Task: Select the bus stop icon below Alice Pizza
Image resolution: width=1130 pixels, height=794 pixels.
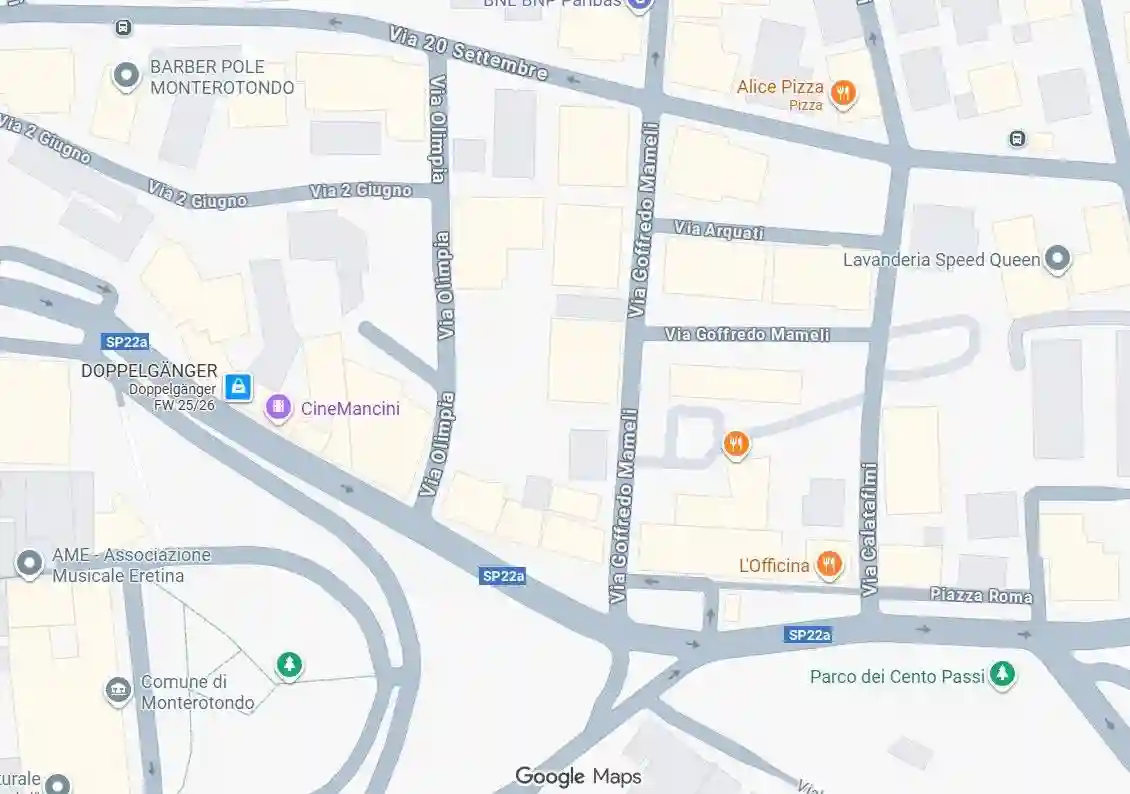Action: pyautogui.click(x=1017, y=138)
